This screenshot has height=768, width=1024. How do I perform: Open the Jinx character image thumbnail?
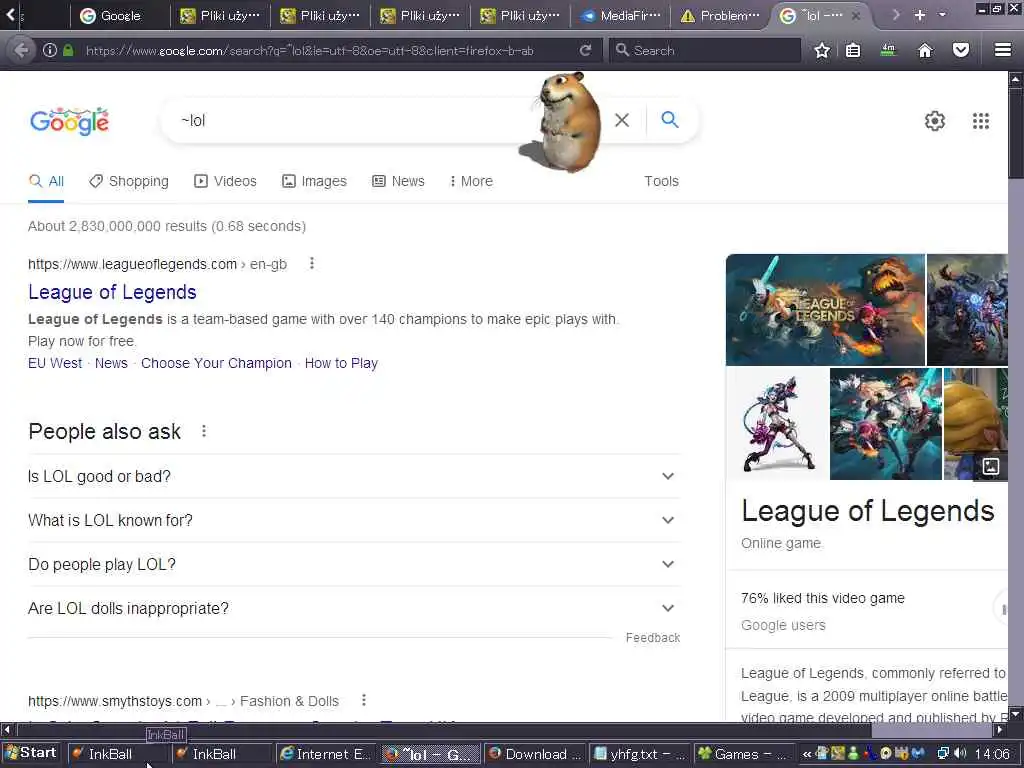tap(777, 423)
